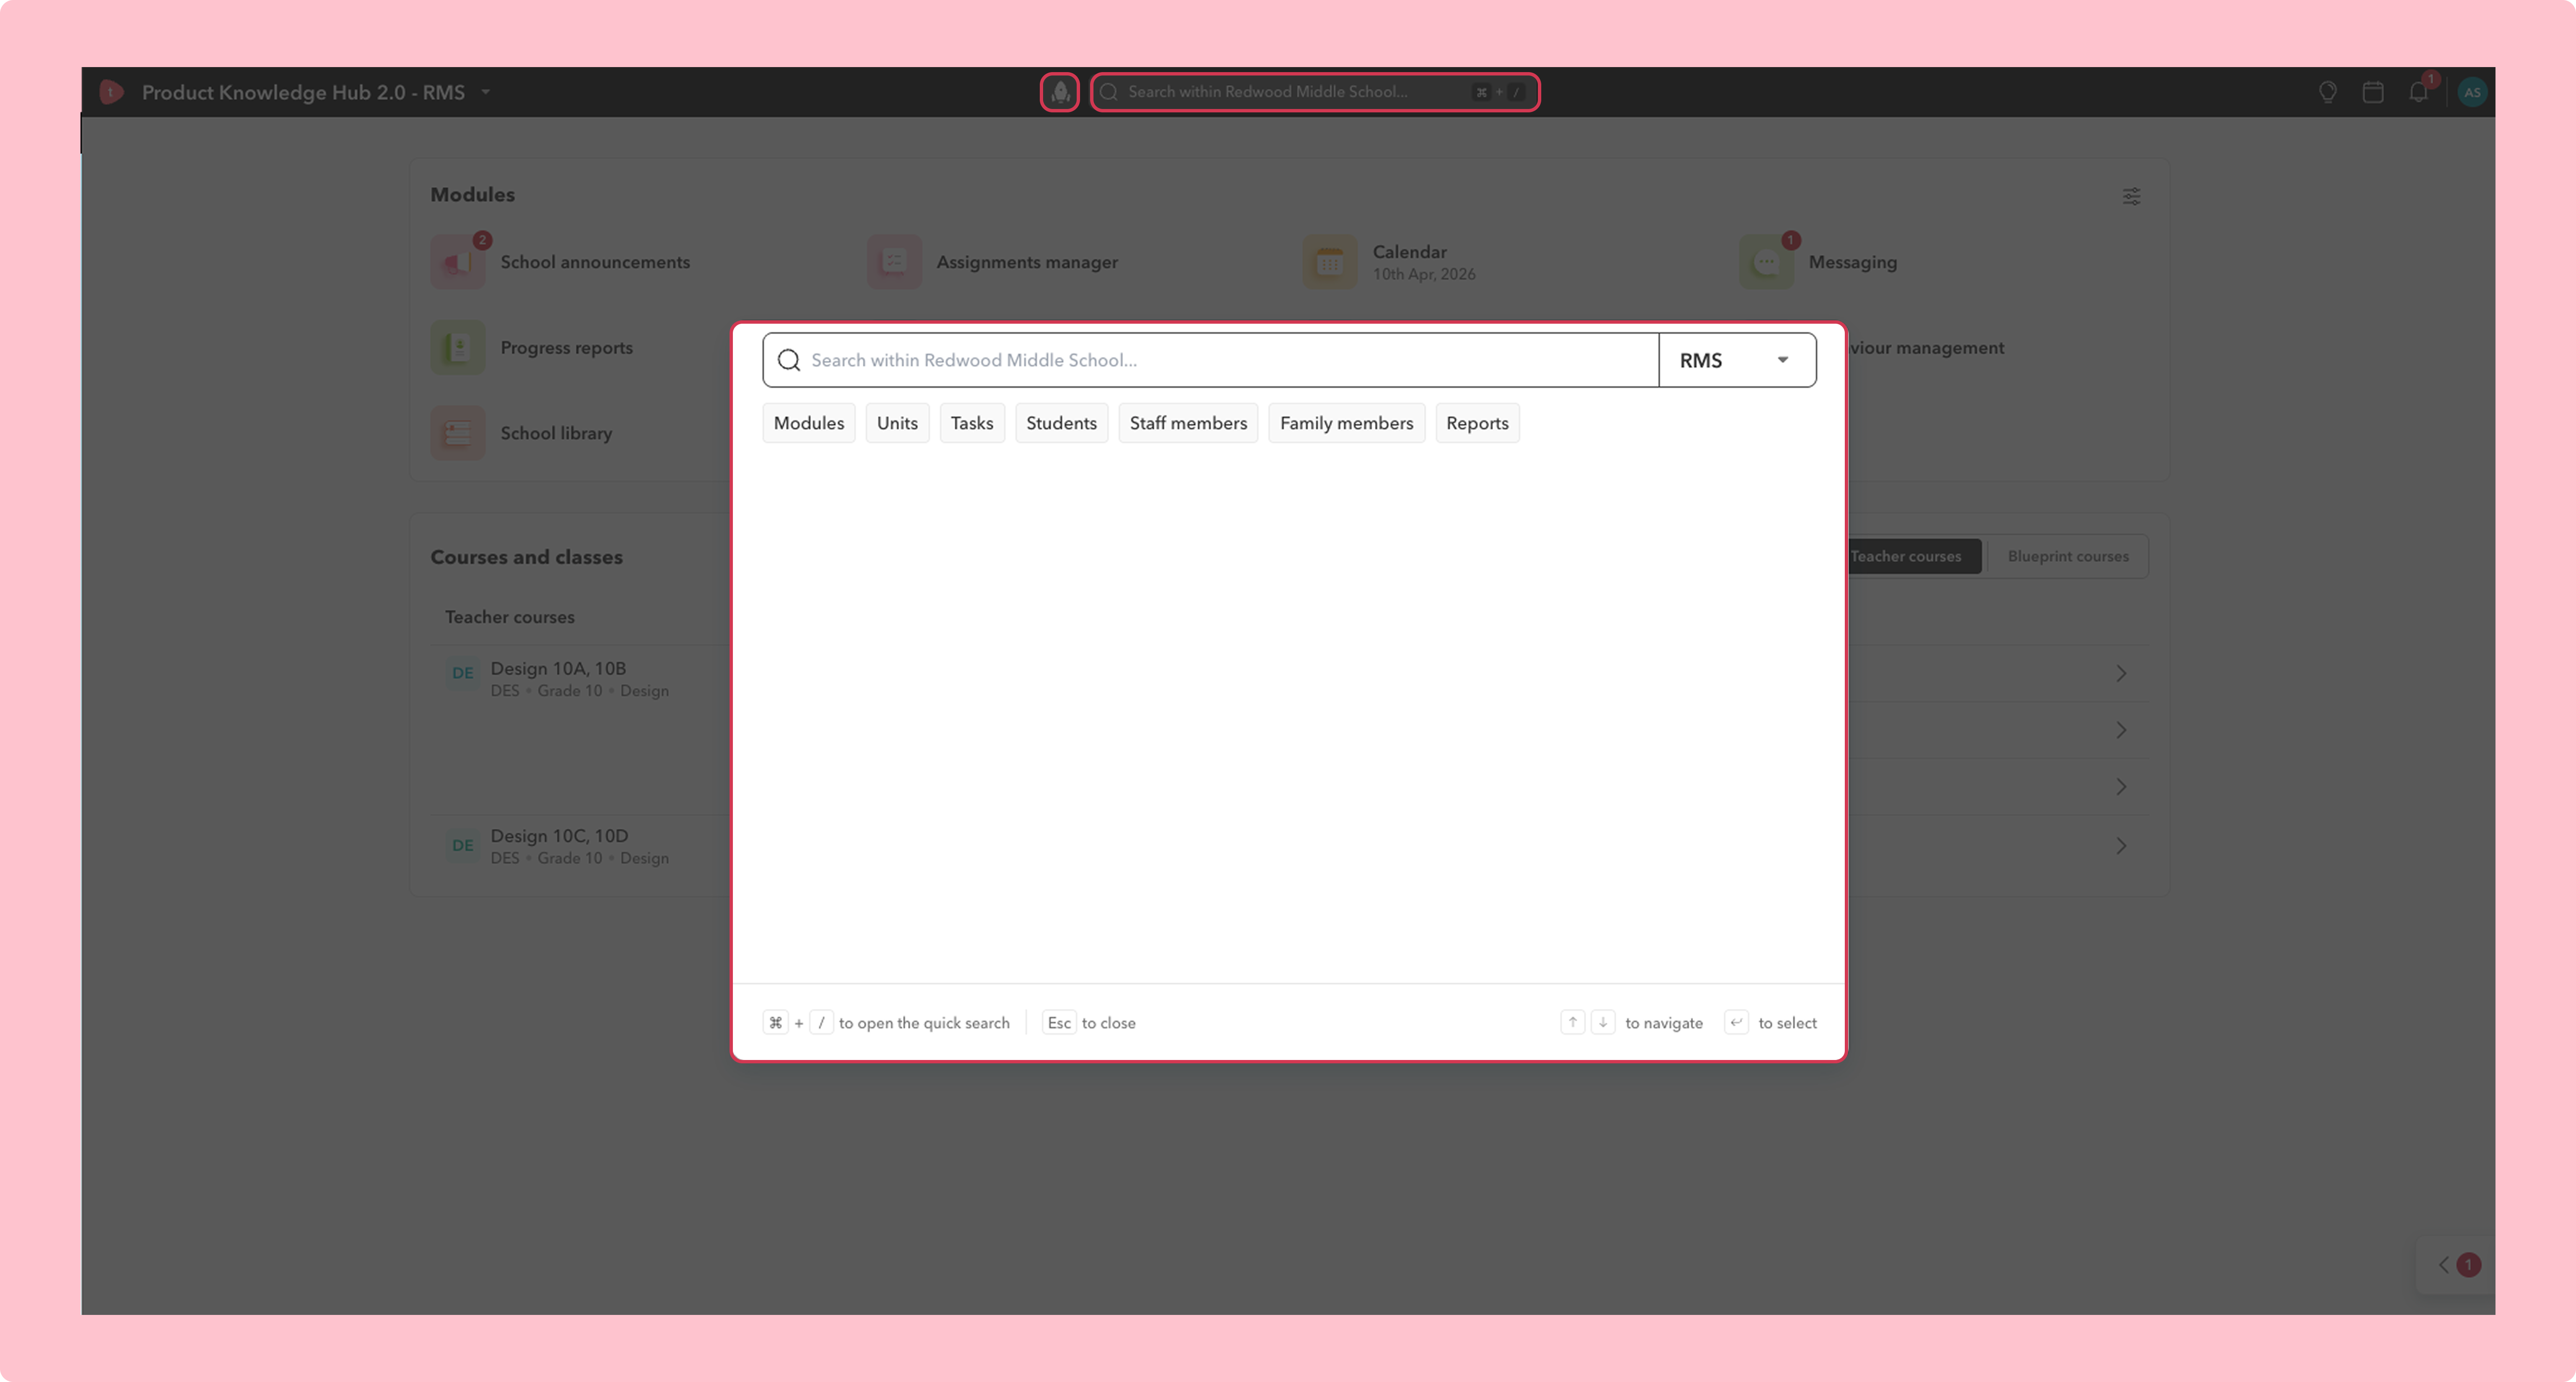This screenshot has height=1382, width=2576.
Task: Open the lightbulb tips icon in the header
Action: point(2328,92)
